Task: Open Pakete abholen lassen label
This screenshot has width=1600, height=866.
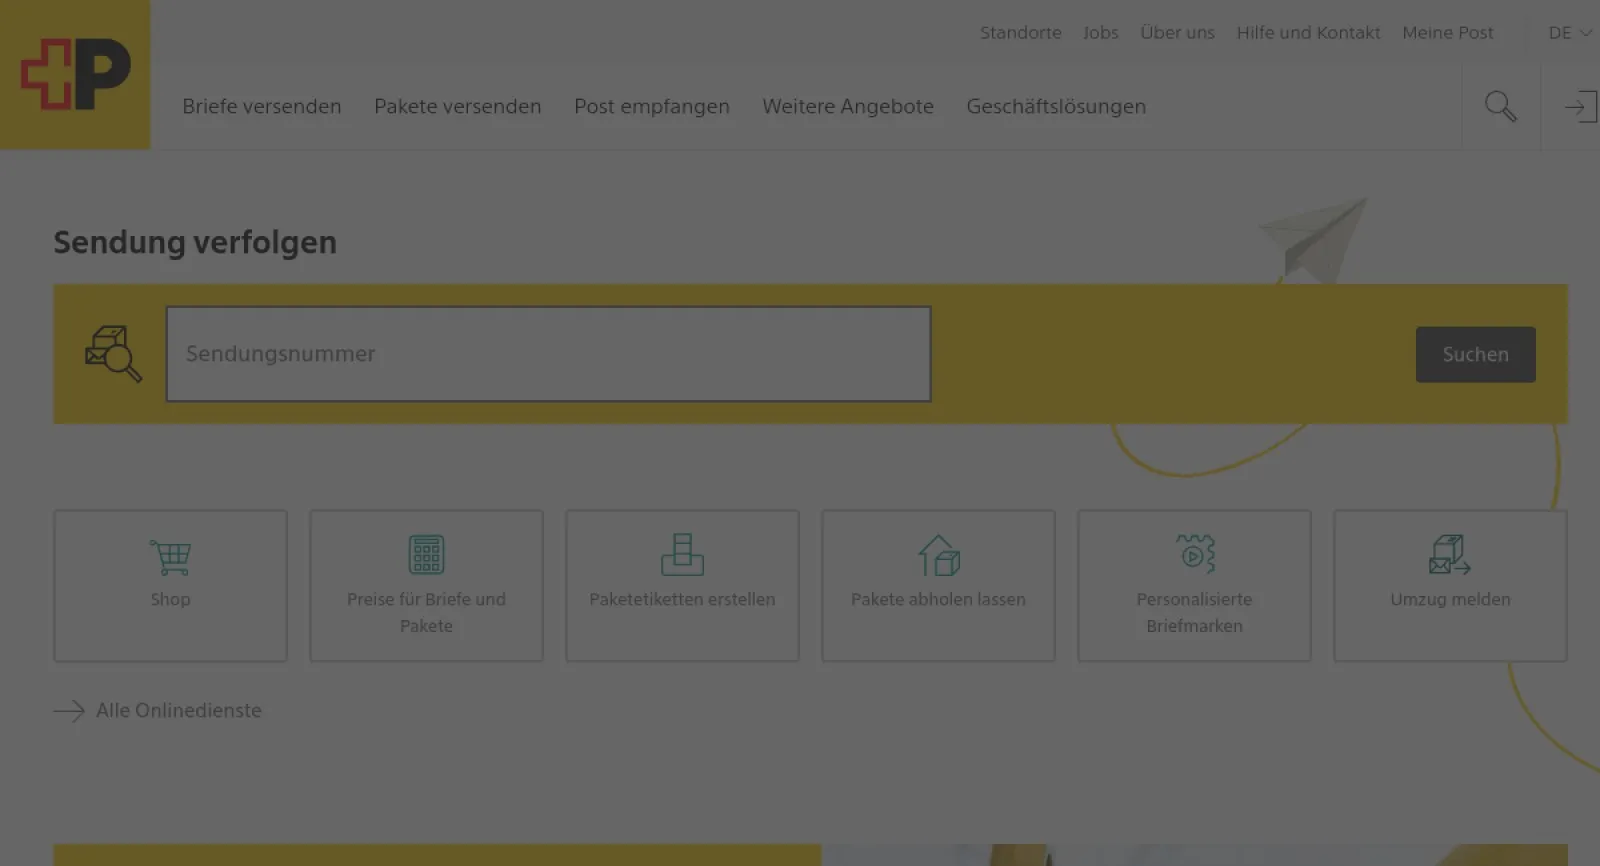Action: [x=938, y=599]
